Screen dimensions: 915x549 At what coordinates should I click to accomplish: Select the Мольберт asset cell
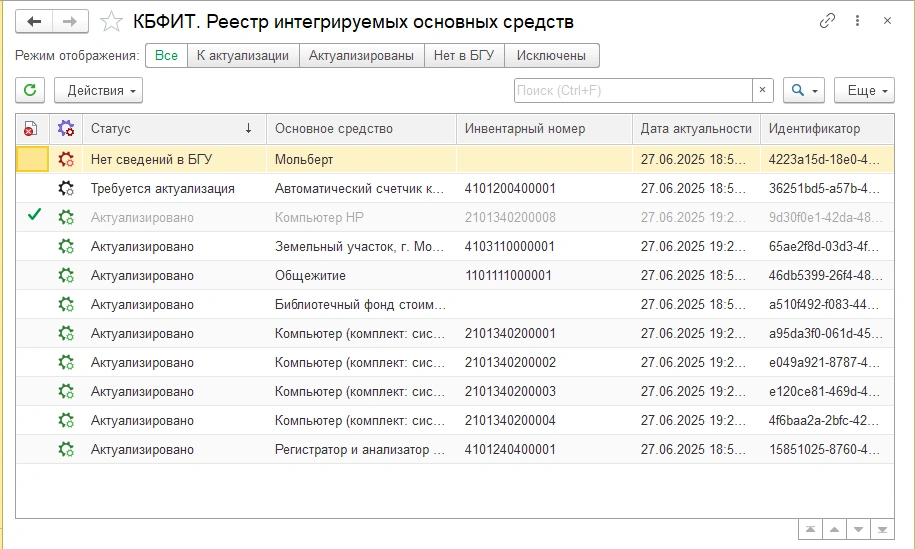pos(361,159)
